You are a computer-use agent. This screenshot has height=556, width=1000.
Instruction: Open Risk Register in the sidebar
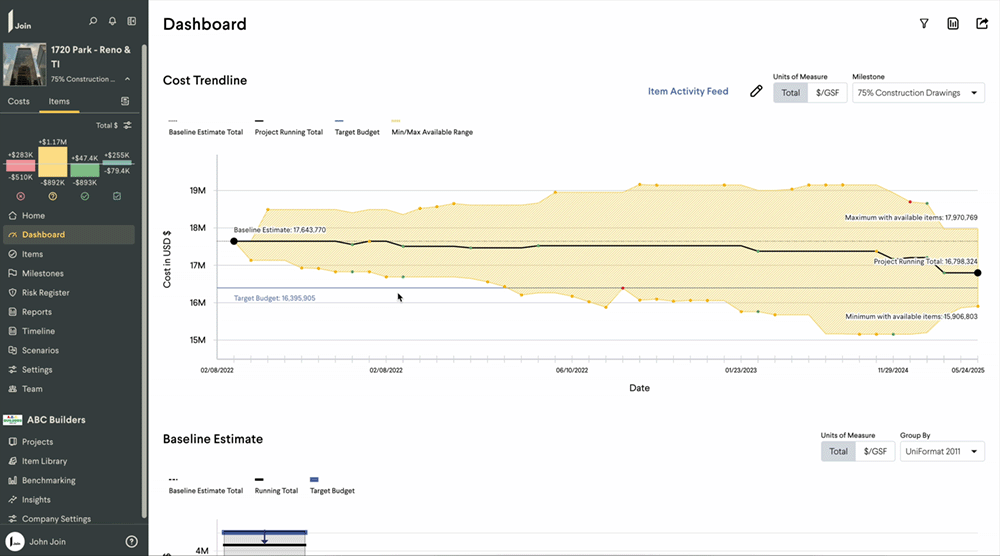pos(46,292)
